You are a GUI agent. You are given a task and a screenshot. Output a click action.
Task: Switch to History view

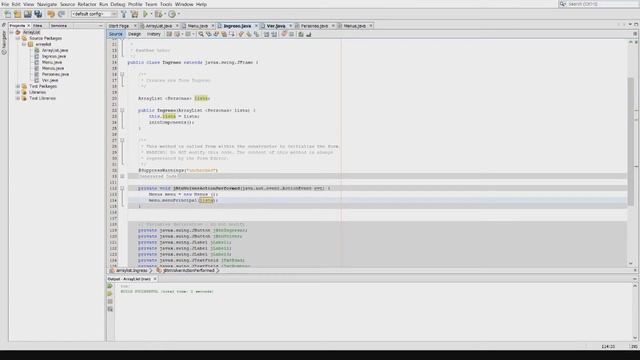154,34
